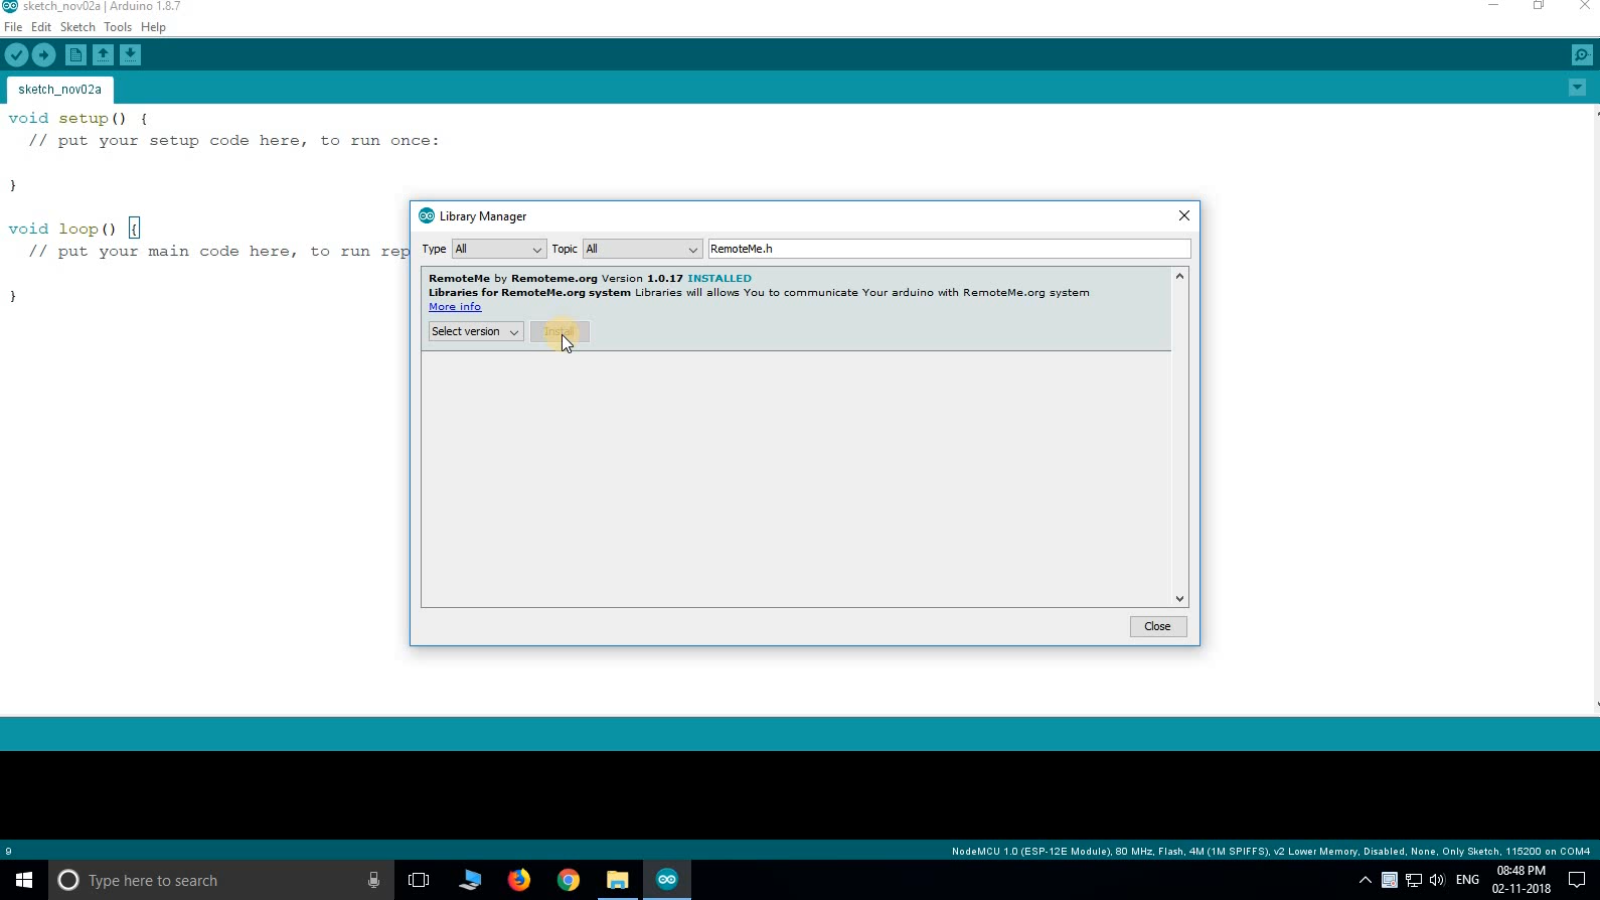Click the More info link for RemoteMe
This screenshot has height=900, width=1600.
[x=455, y=307]
